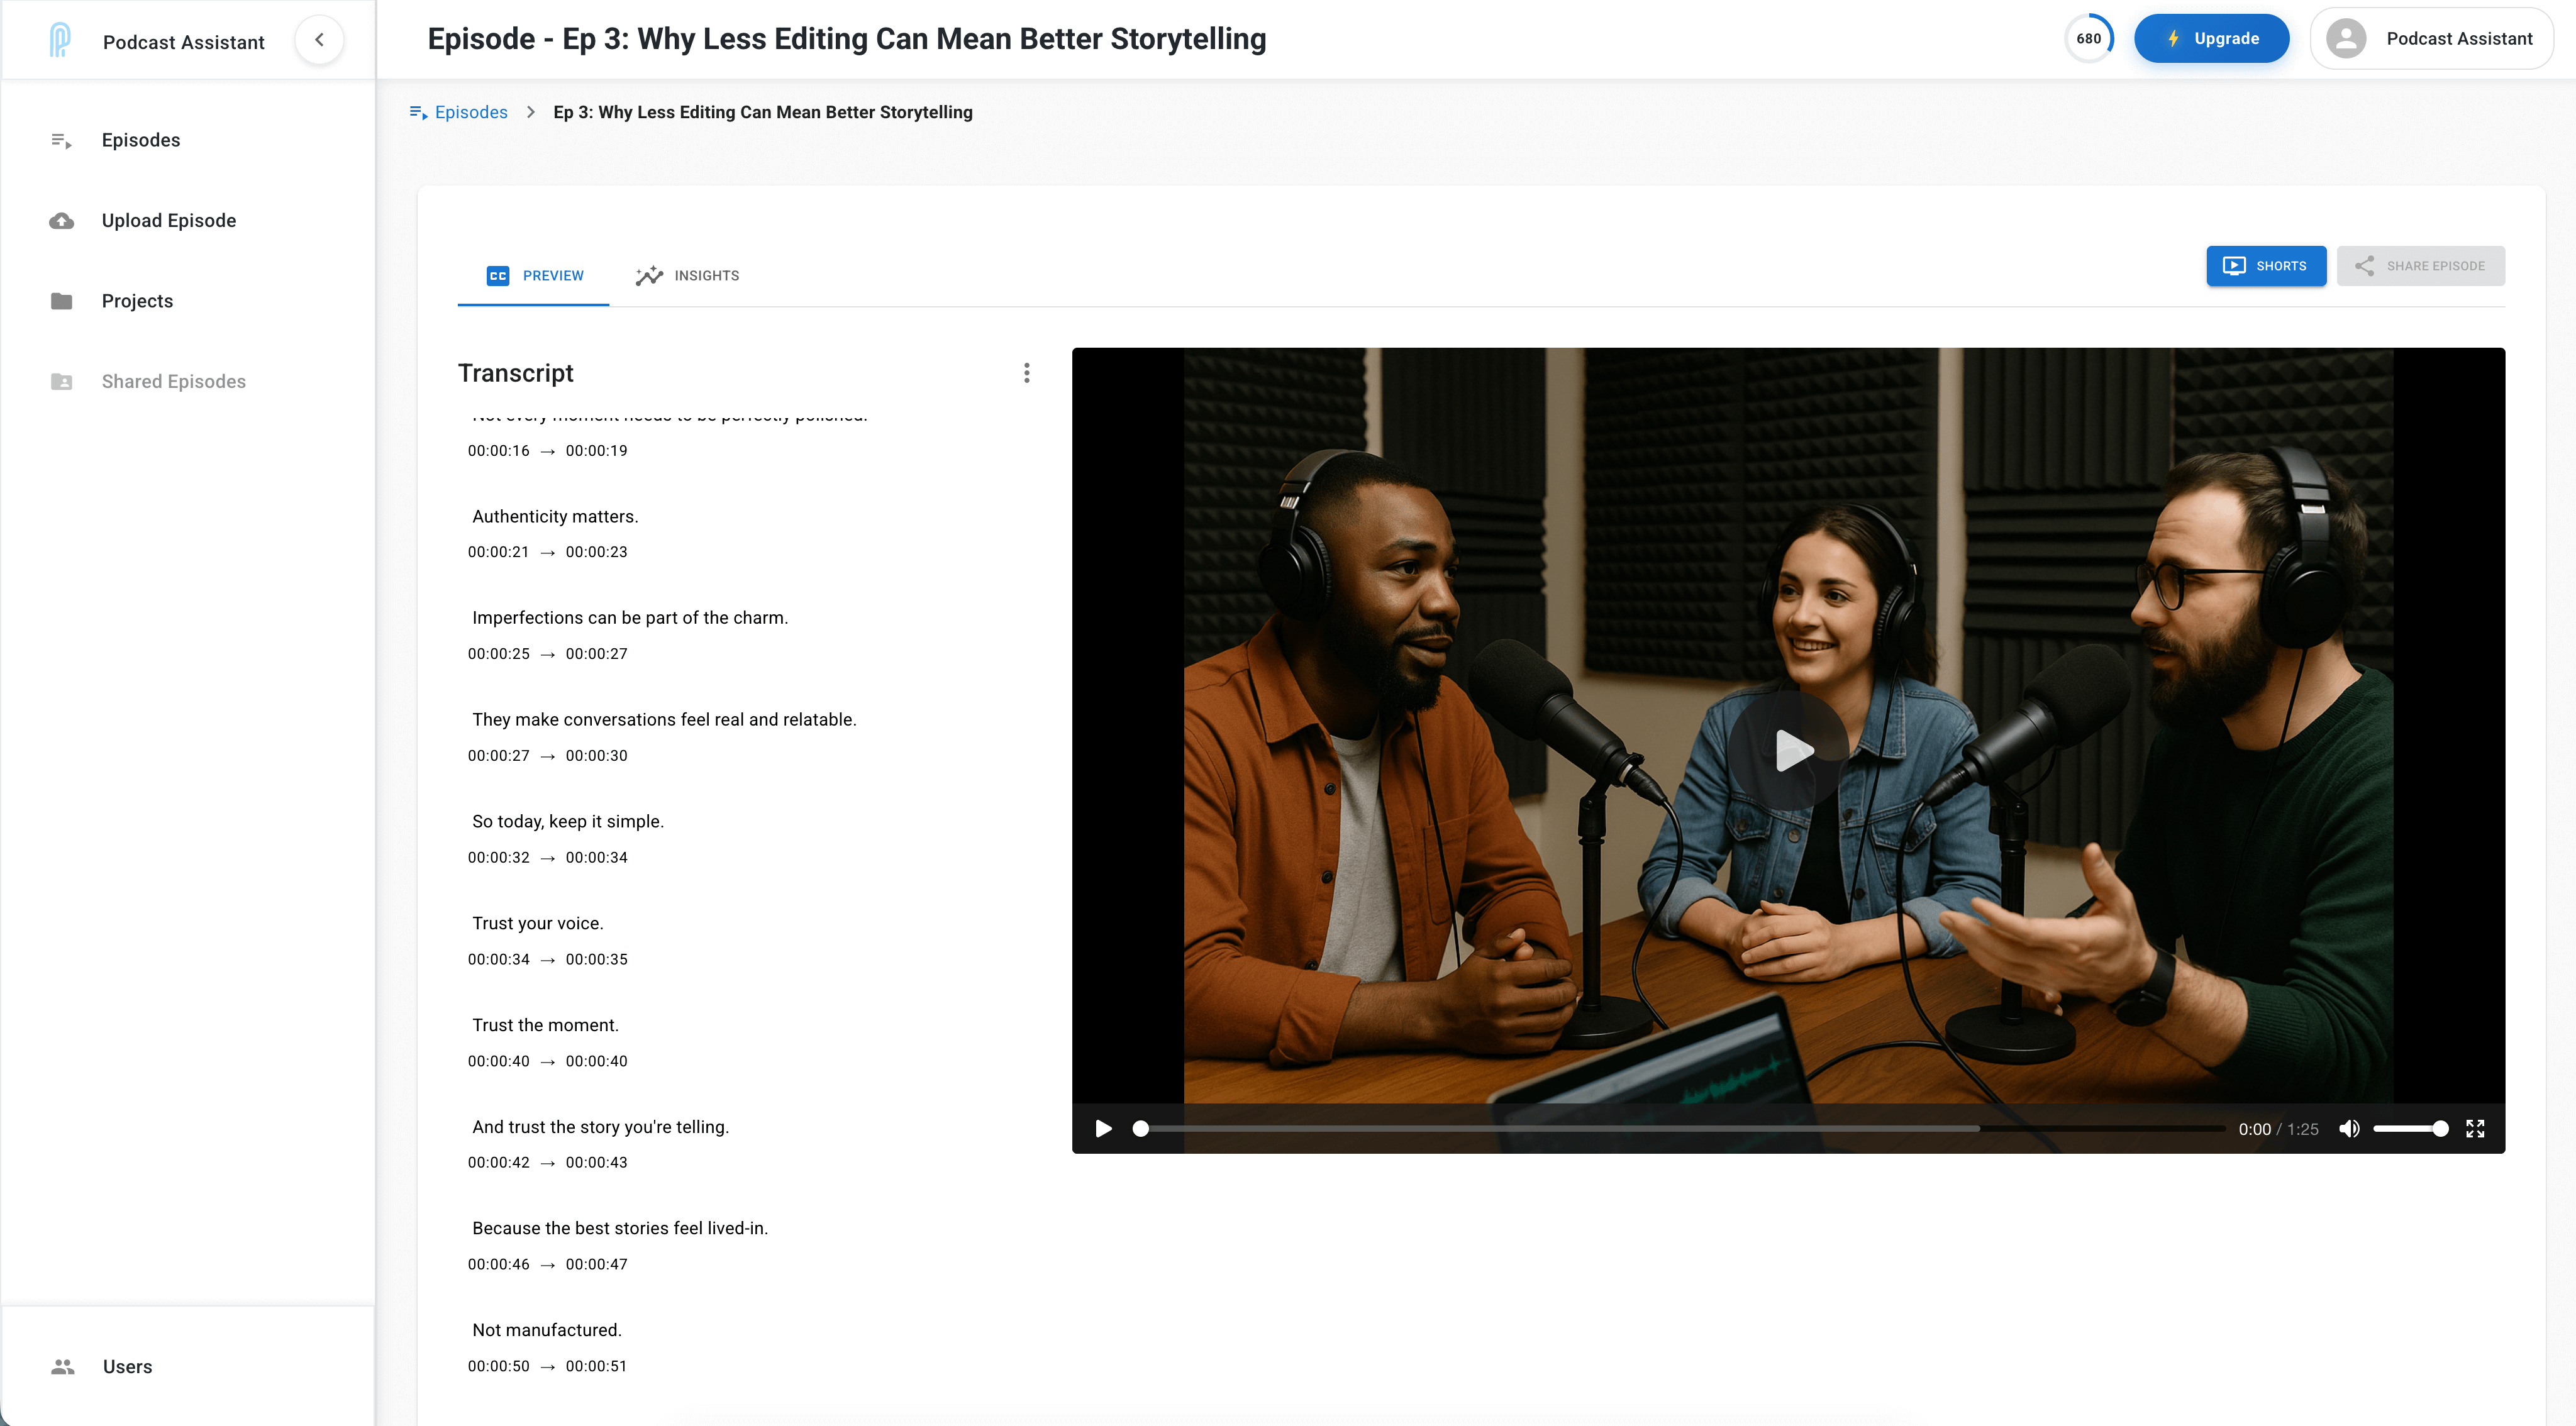Collapse the sidebar with the chevron button

point(319,40)
